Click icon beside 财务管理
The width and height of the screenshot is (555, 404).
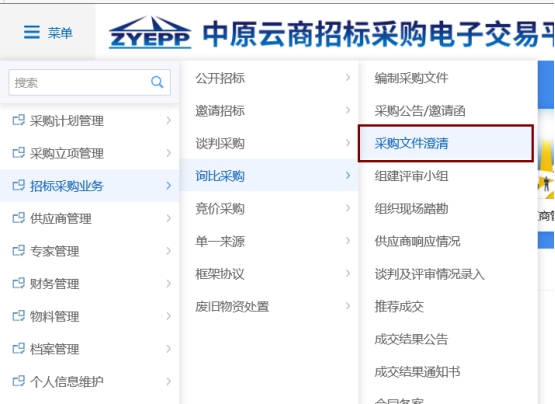point(19,283)
